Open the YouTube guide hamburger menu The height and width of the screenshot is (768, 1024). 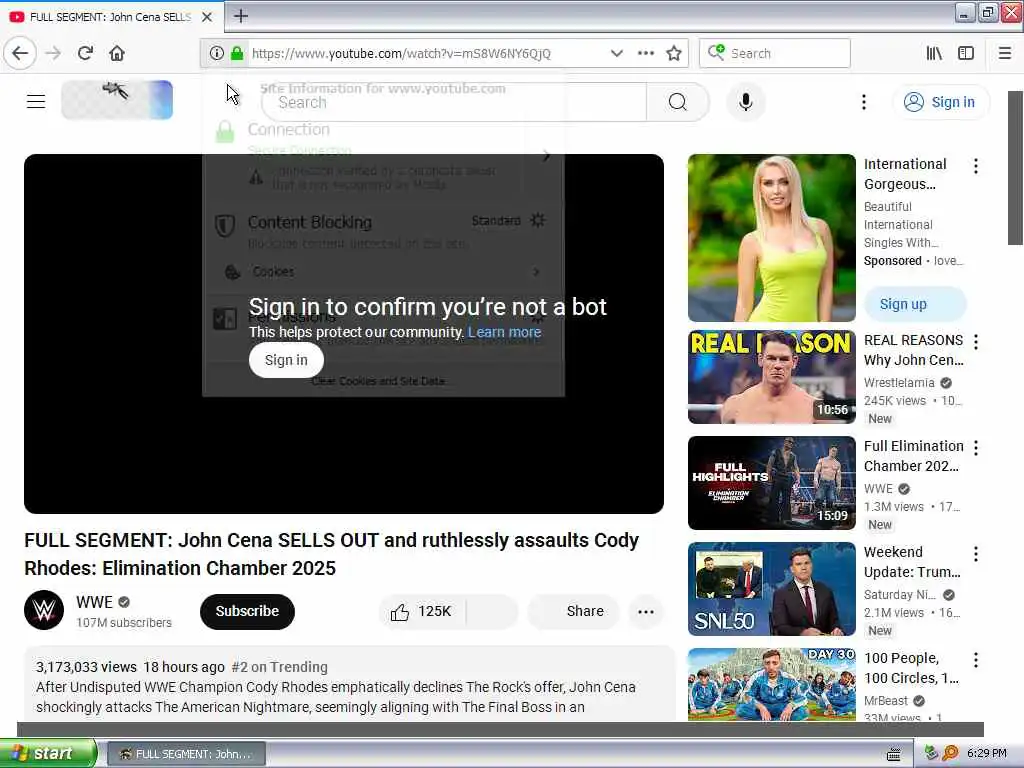[36, 101]
